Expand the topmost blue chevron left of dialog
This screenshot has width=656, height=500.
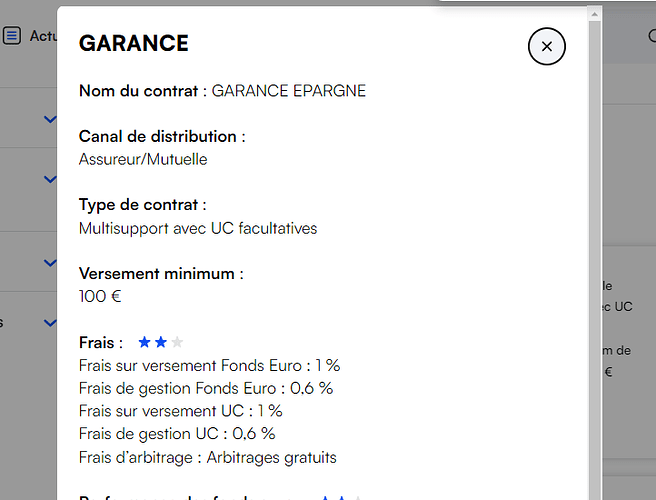click(50, 120)
